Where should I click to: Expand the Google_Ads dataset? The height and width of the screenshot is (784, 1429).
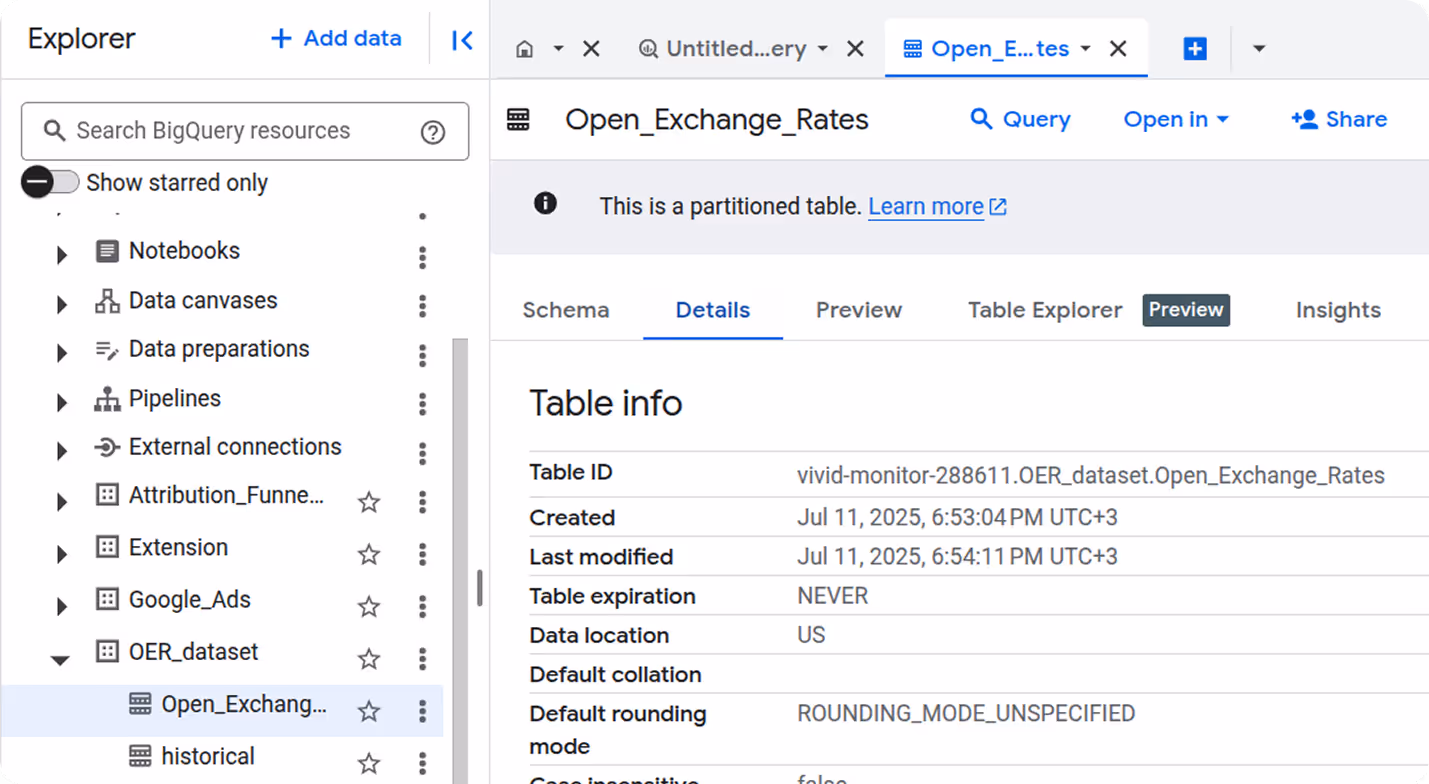(x=62, y=606)
